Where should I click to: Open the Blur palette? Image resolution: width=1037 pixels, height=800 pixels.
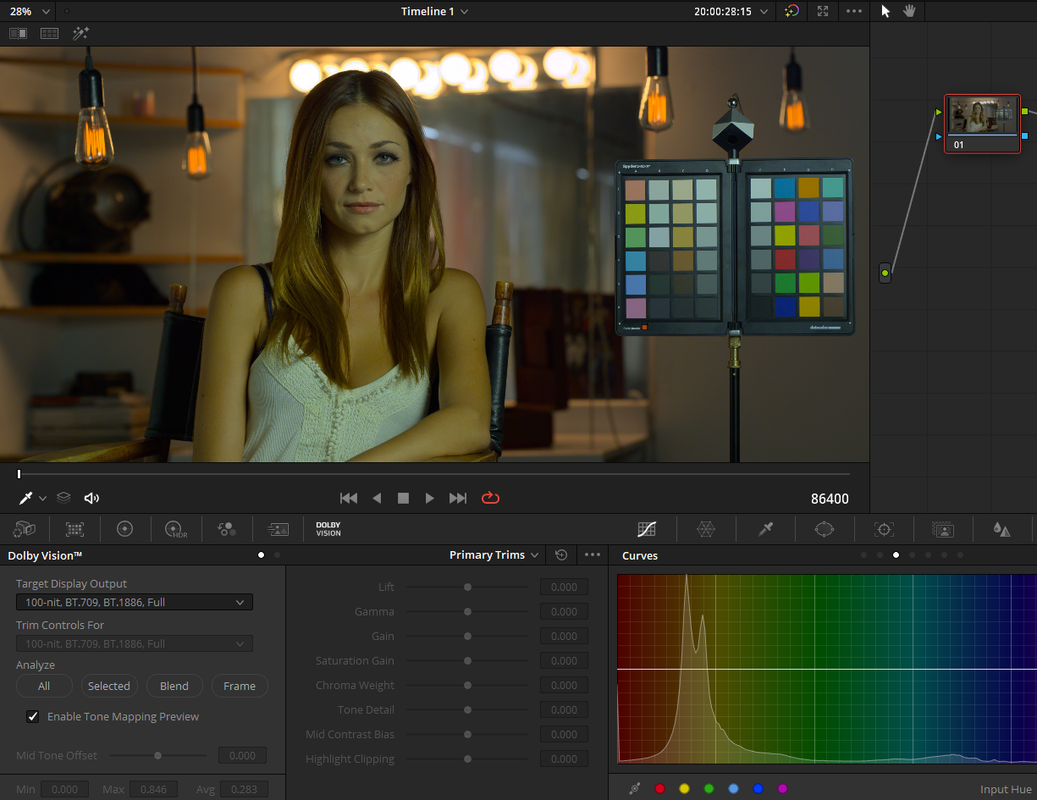tap(1001, 529)
